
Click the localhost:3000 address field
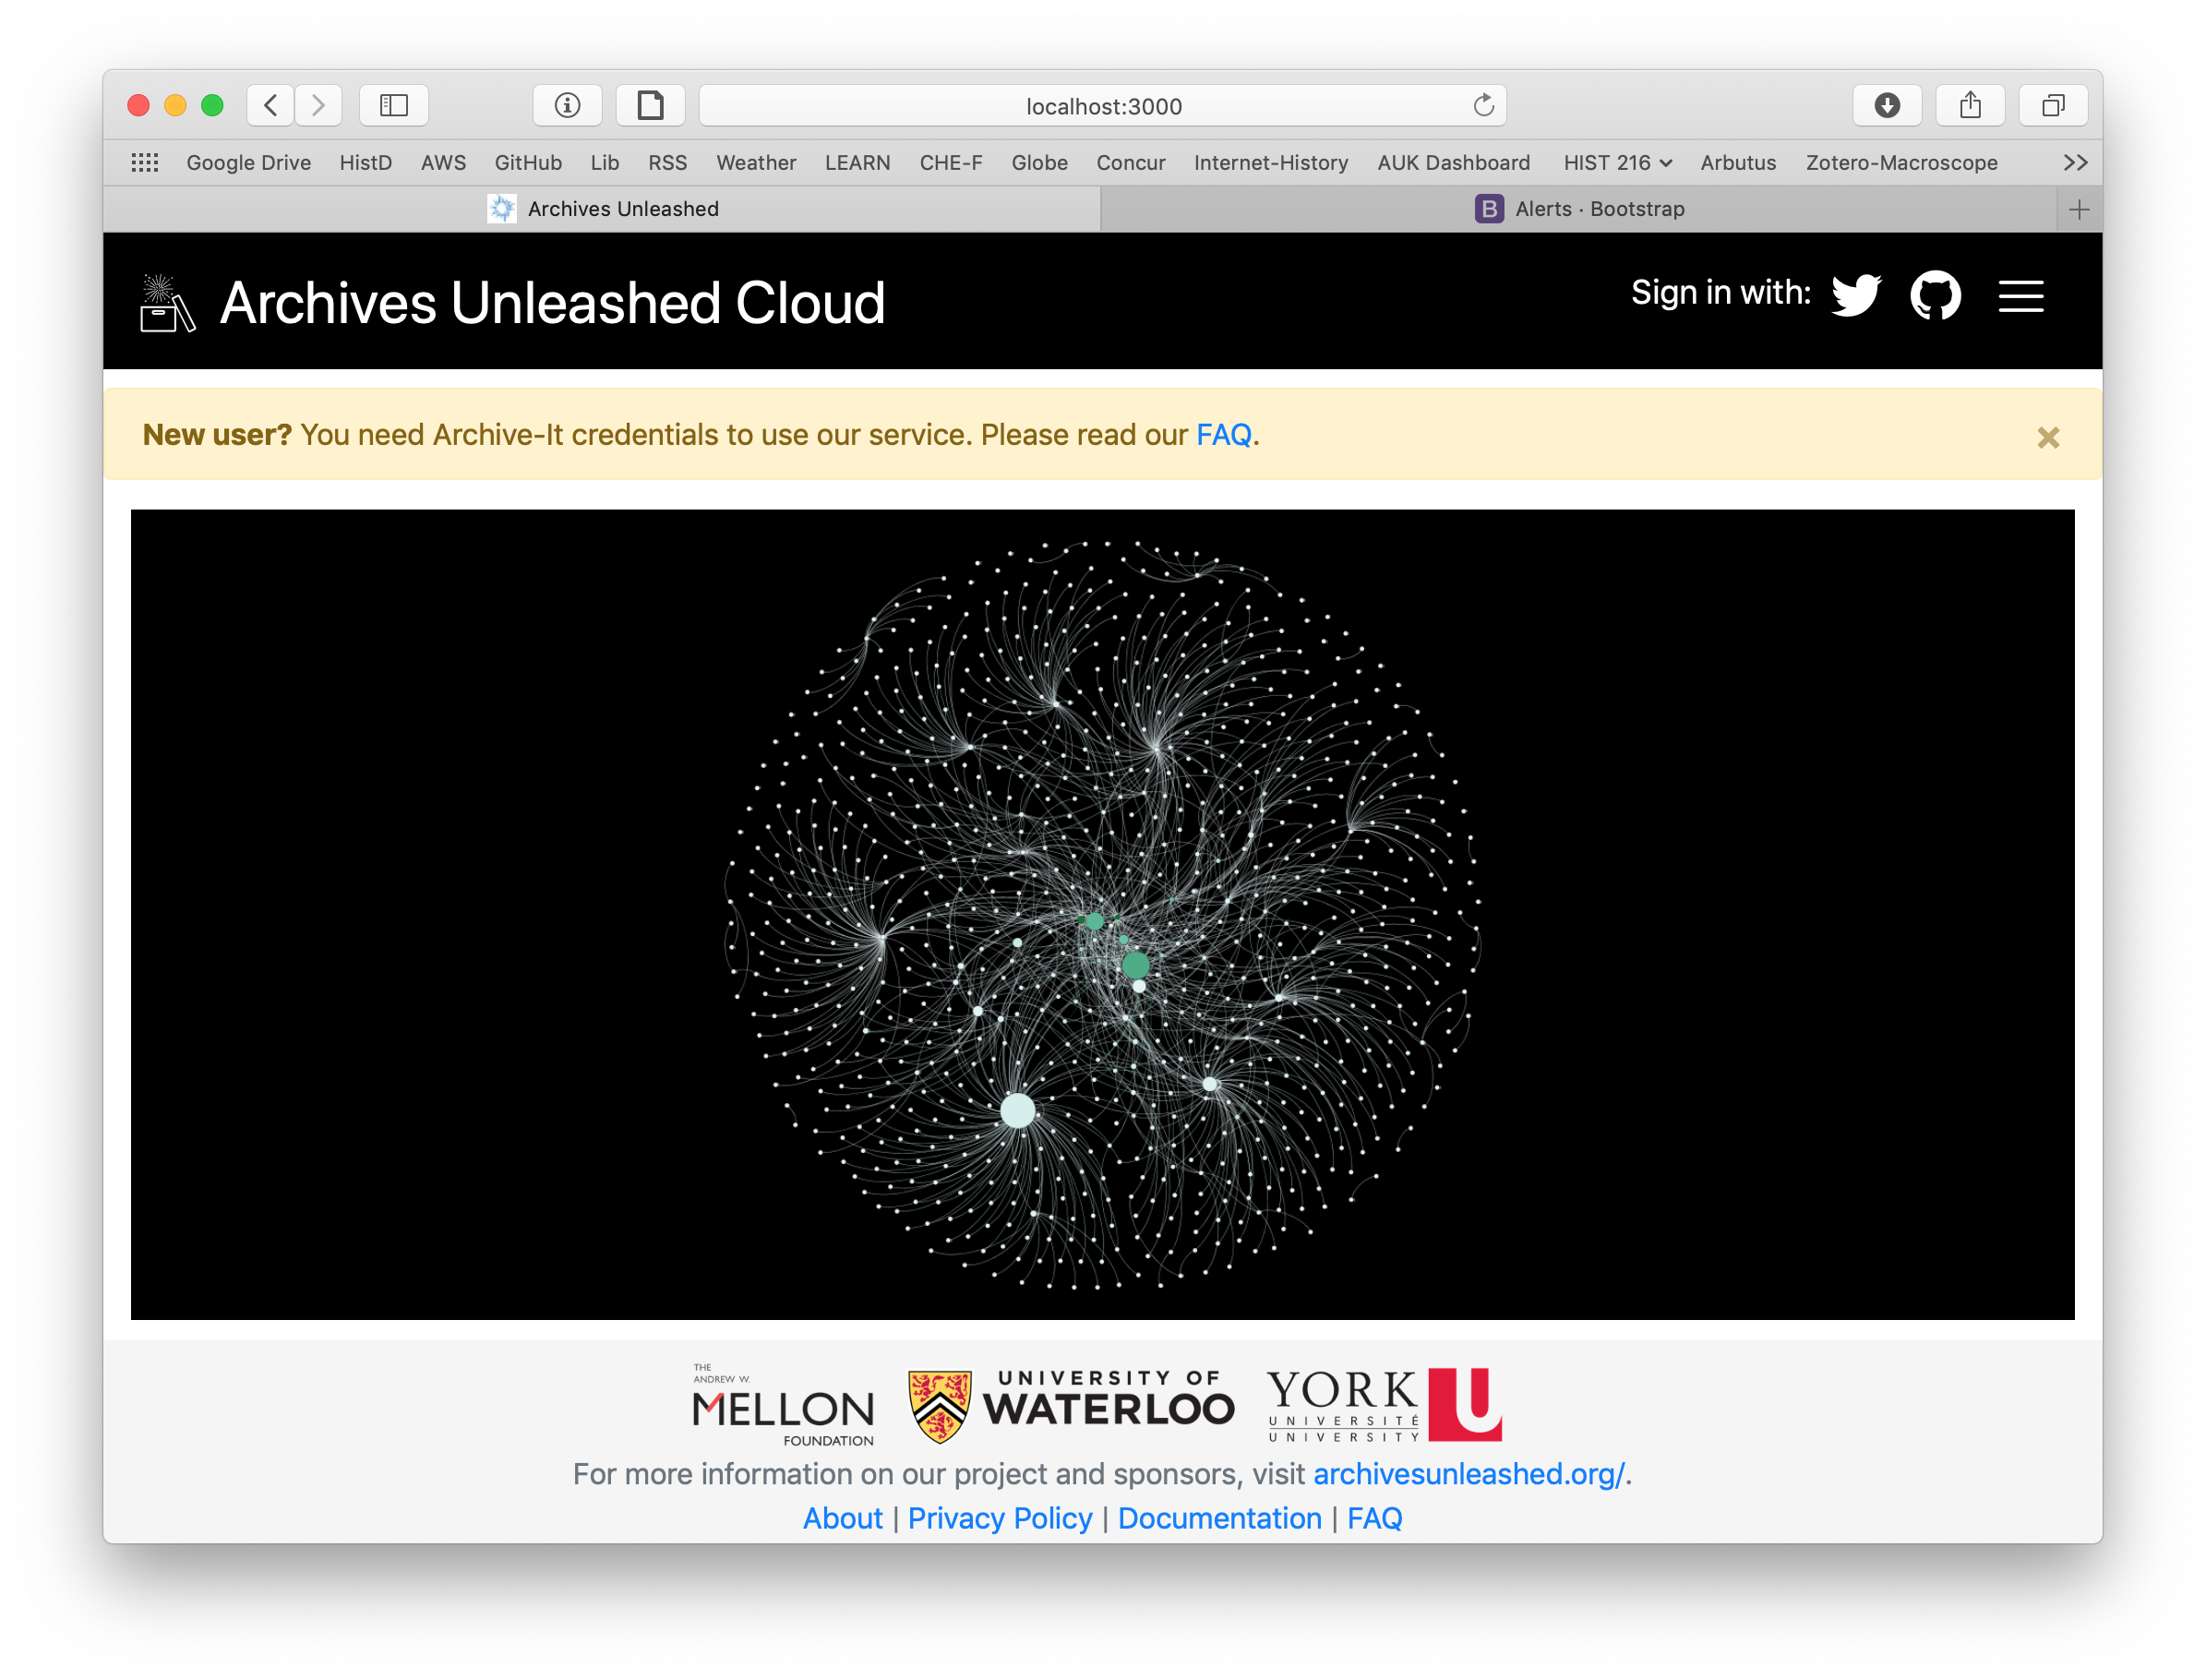1102,105
